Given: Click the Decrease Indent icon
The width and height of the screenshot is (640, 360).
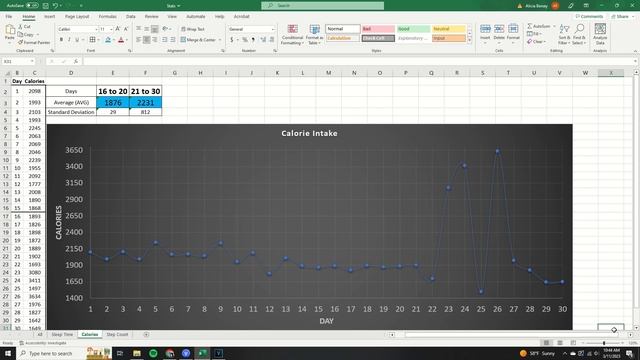Looking at the screenshot, I should tap(164, 40).
